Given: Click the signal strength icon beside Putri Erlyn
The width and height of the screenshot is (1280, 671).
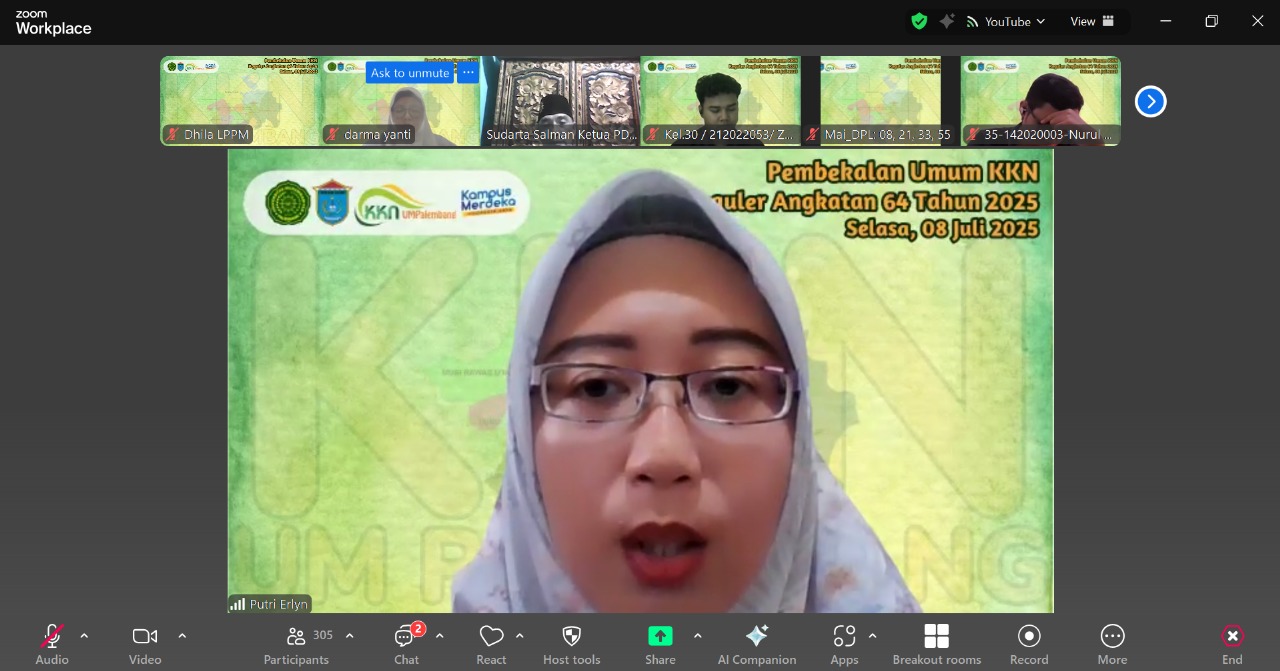Looking at the screenshot, I should click(x=238, y=604).
